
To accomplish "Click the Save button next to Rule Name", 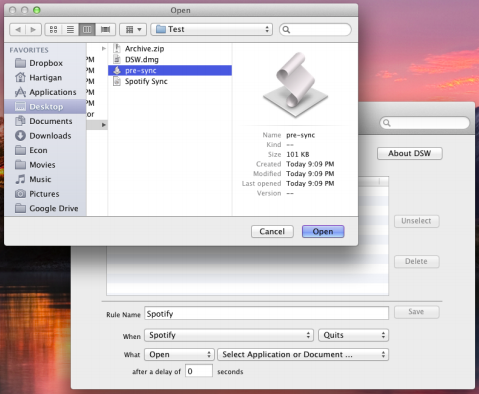I will pos(416,312).
